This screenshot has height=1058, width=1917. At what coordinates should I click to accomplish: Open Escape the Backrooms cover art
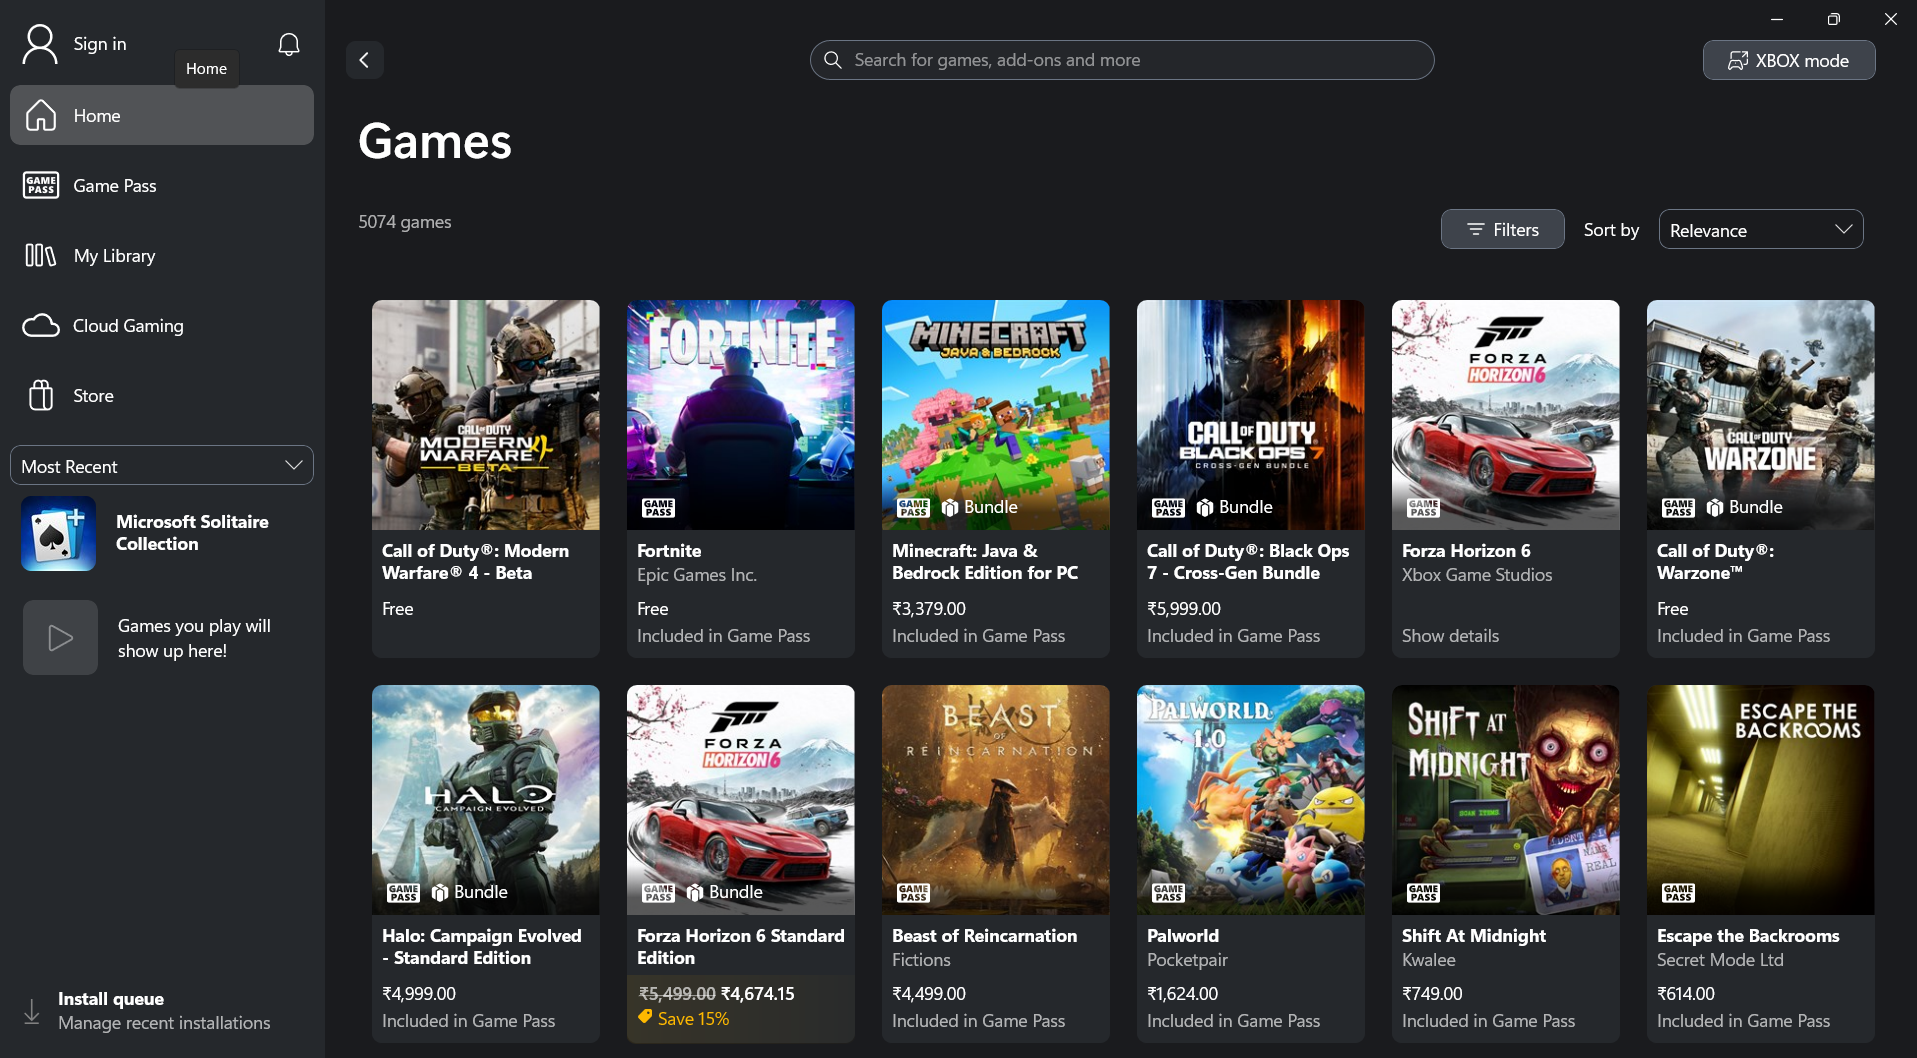[1761, 800]
